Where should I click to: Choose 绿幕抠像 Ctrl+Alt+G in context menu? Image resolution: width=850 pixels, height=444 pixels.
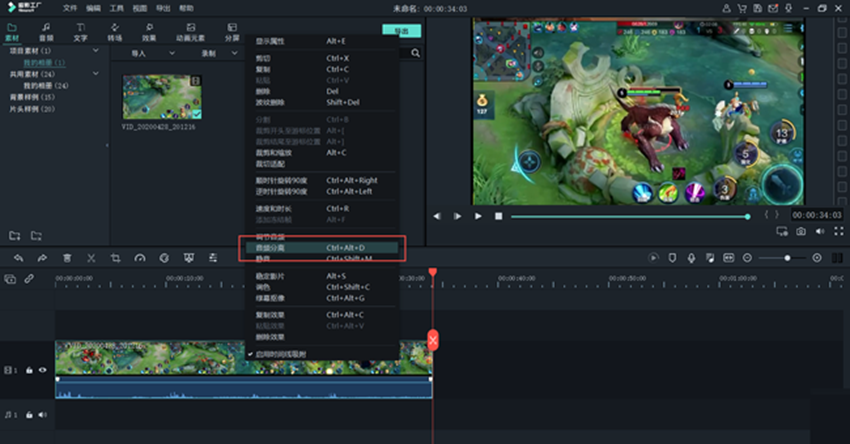(x=322, y=298)
